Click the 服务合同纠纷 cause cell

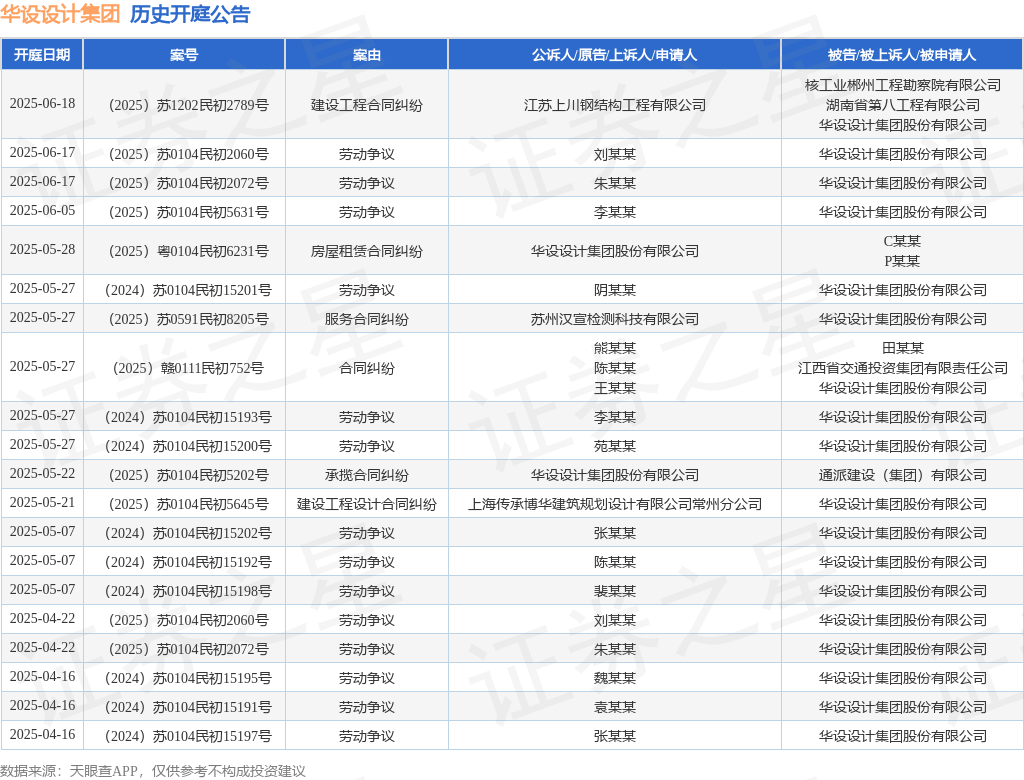click(x=366, y=319)
